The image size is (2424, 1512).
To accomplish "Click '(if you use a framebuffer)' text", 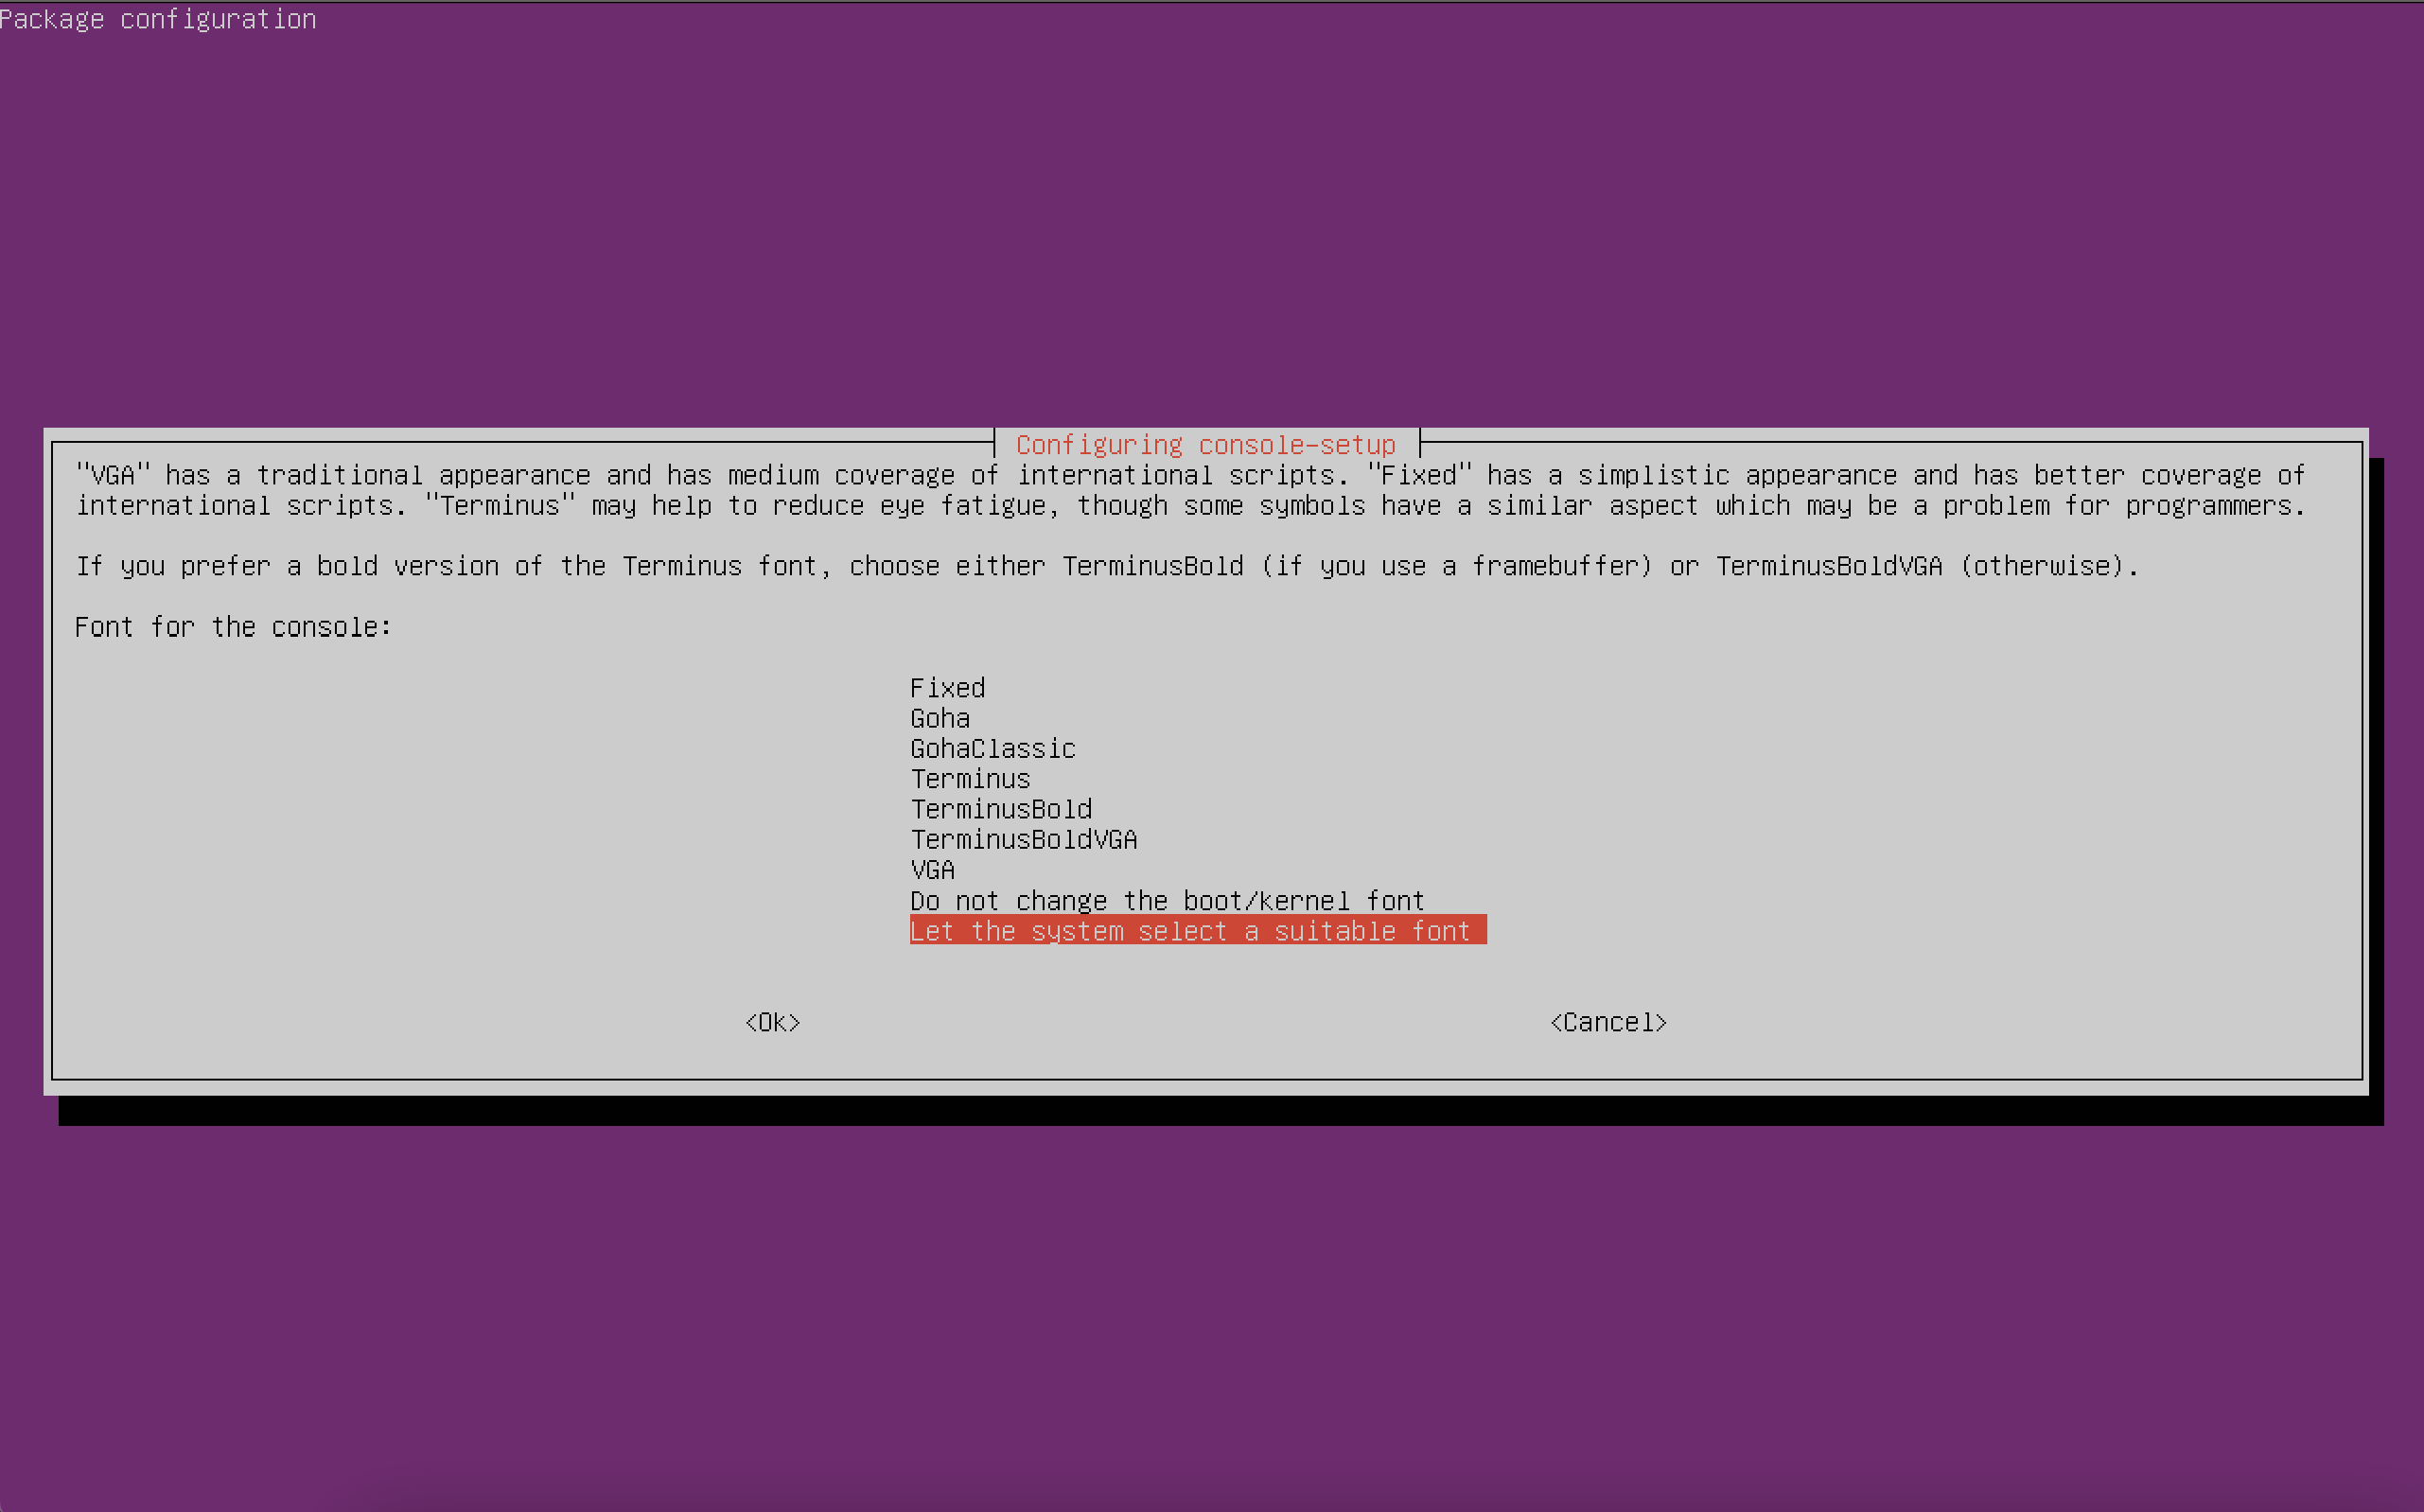I will click(x=1456, y=566).
